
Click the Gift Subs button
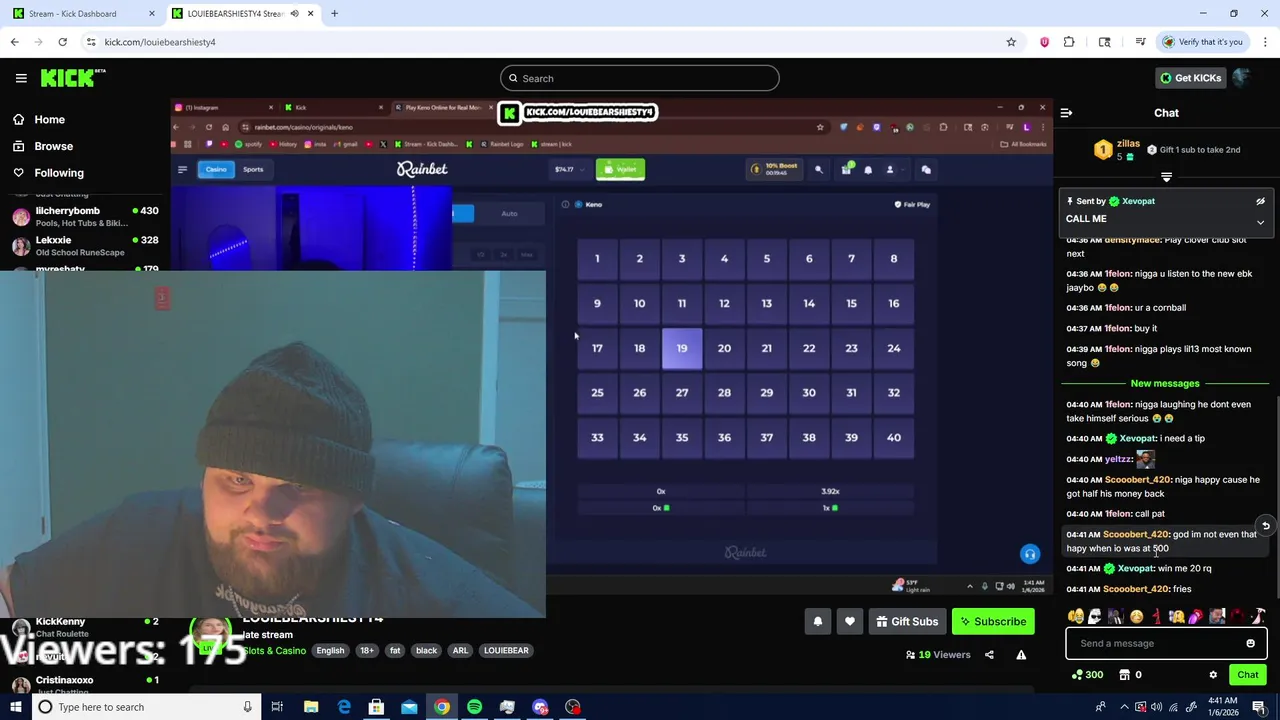pos(907,622)
